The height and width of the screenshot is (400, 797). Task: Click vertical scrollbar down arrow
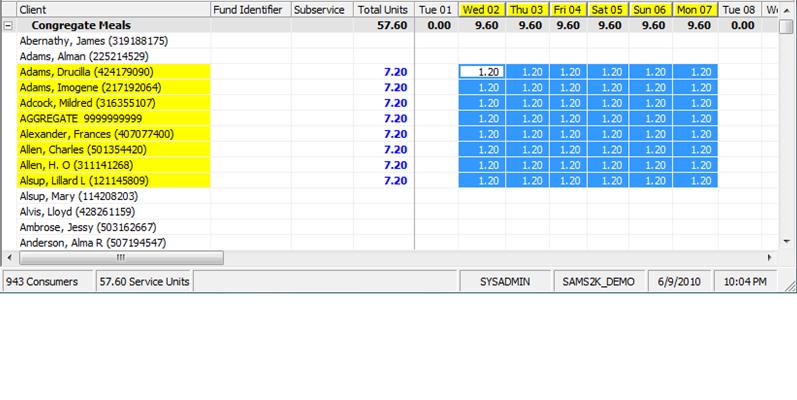coord(787,242)
